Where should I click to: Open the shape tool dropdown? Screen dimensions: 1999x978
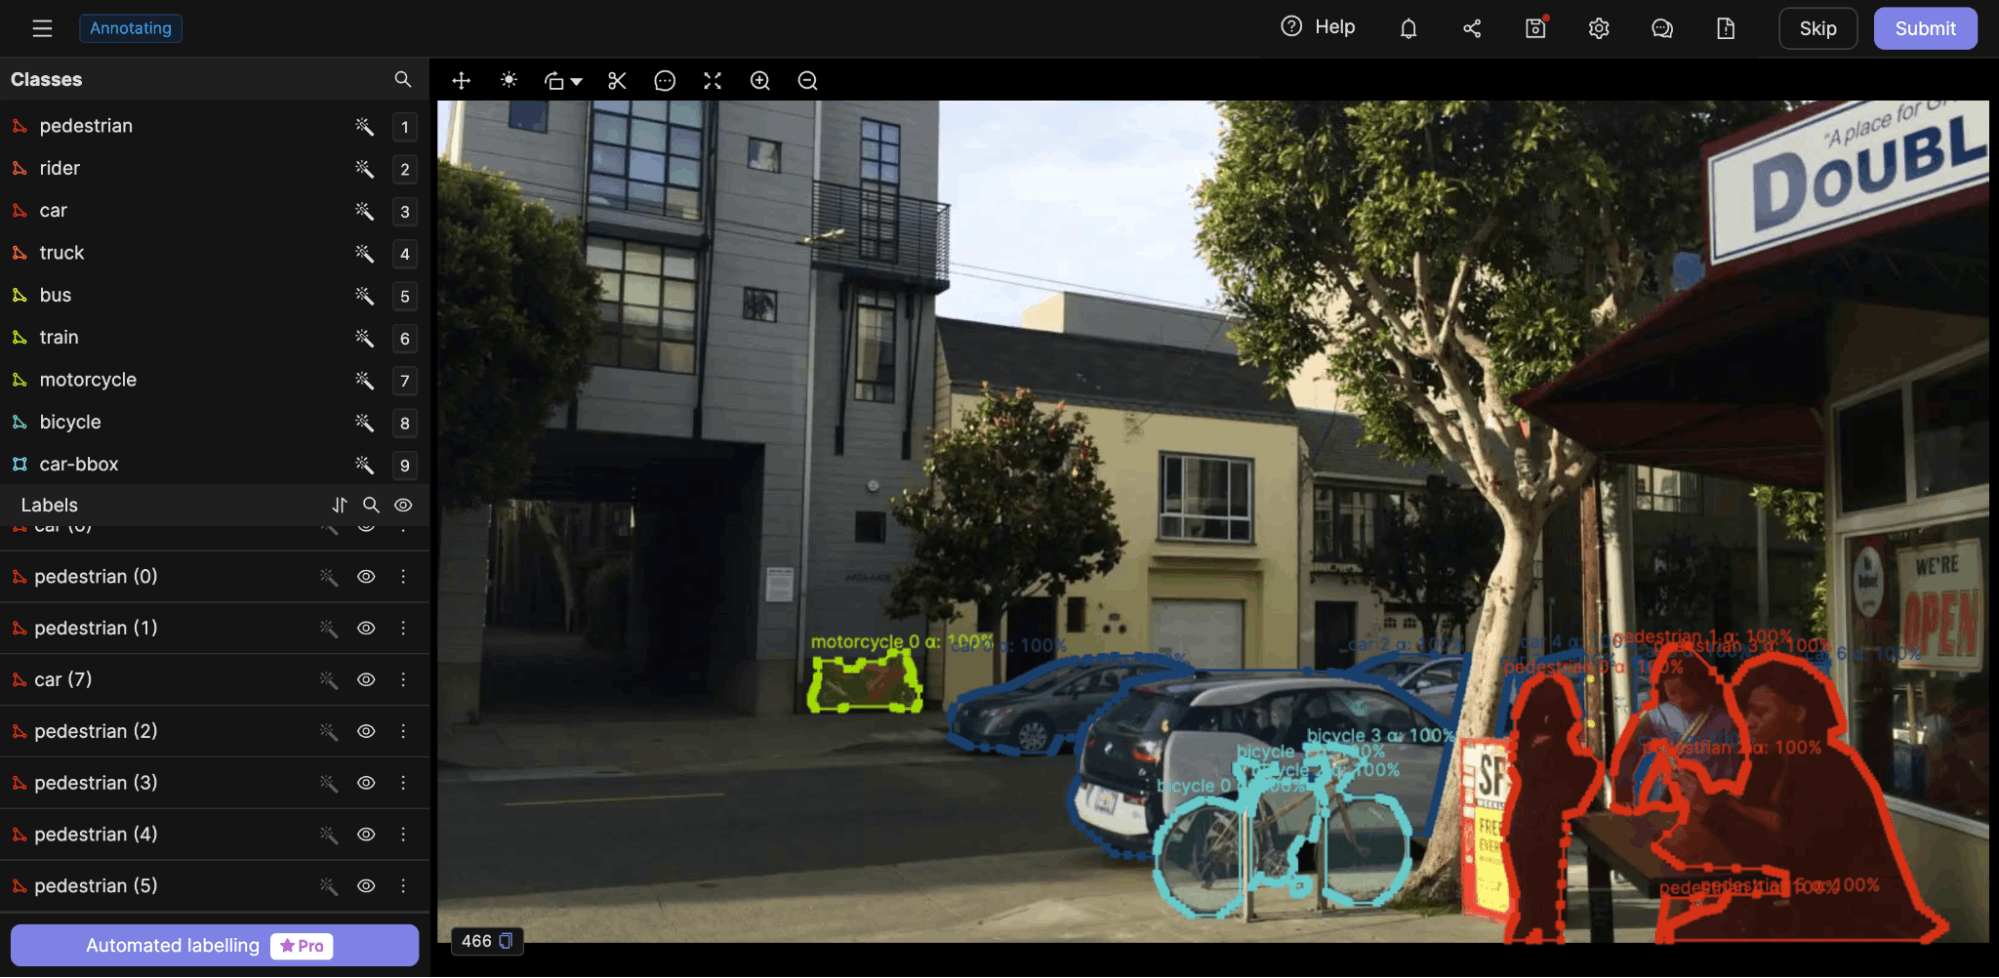tap(563, 80)
